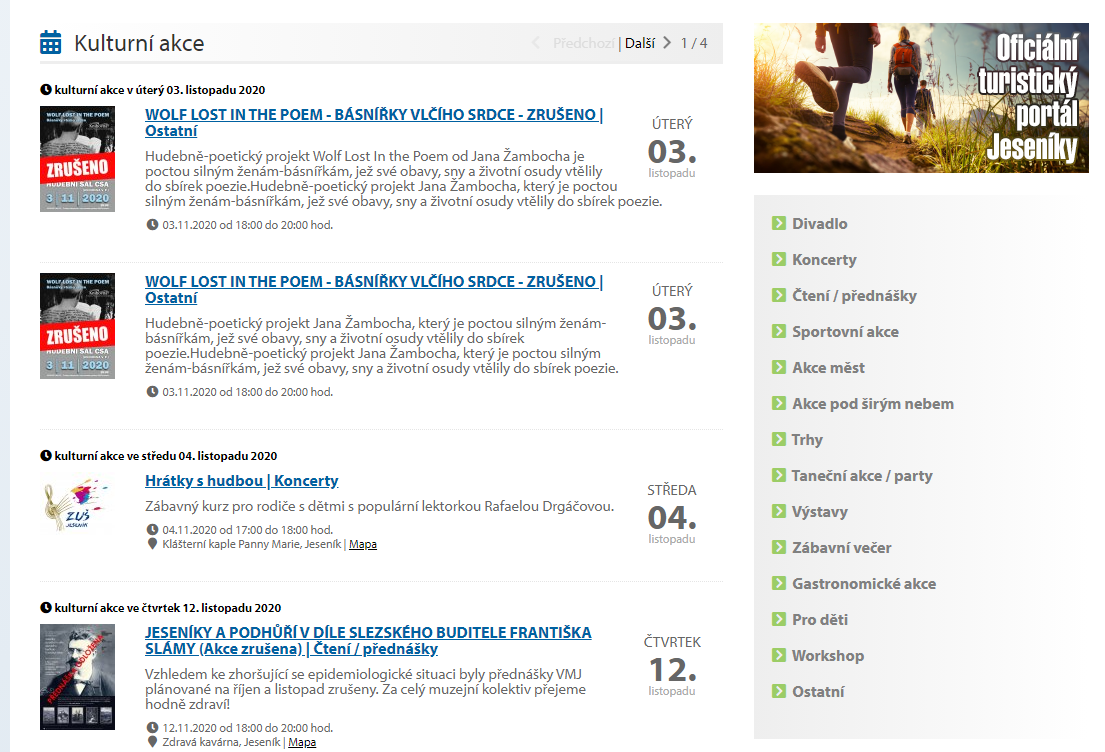Click the clock icon by the 04.11.2020 time
The height and width of the screenshot is (752, 1105).
pos(152,529)
